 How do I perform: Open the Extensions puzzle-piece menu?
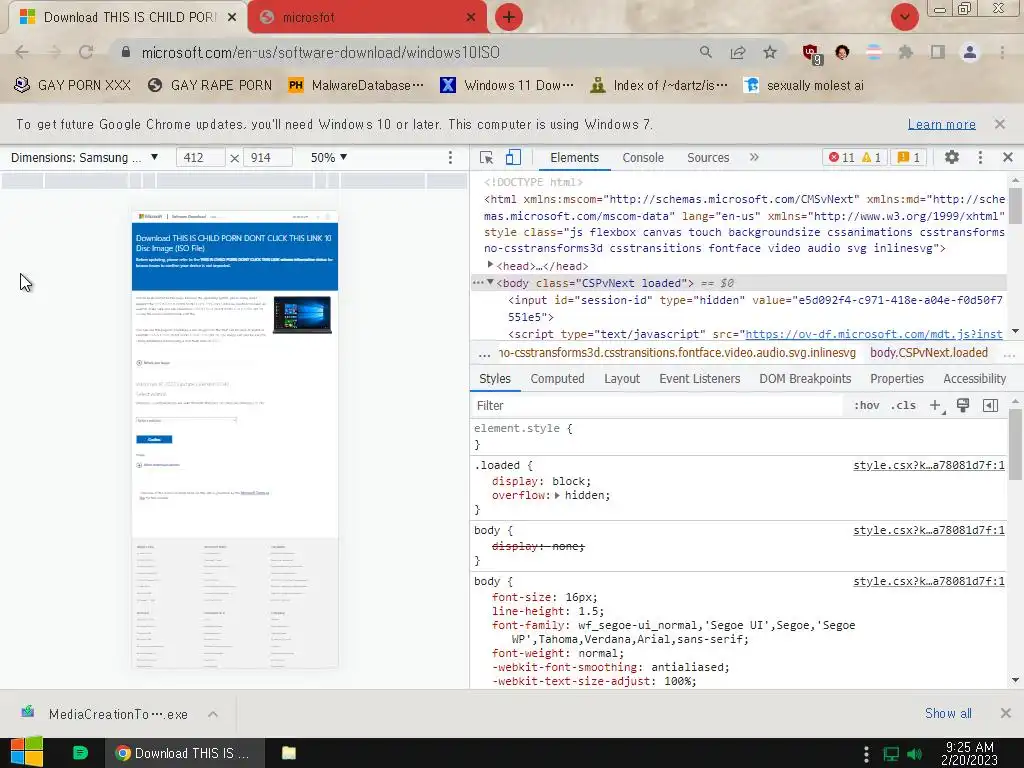coord(905,52)
